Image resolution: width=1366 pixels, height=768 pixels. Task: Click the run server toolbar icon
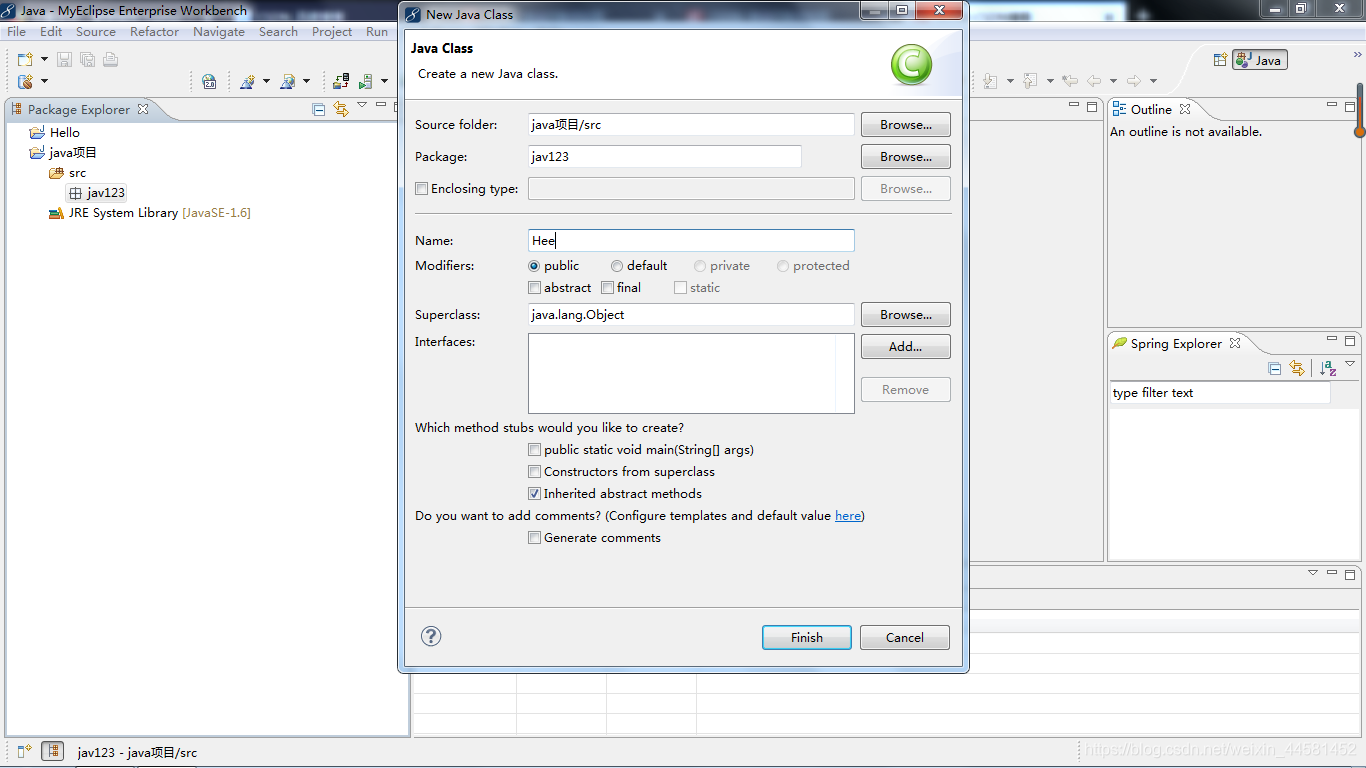(365, 81)
